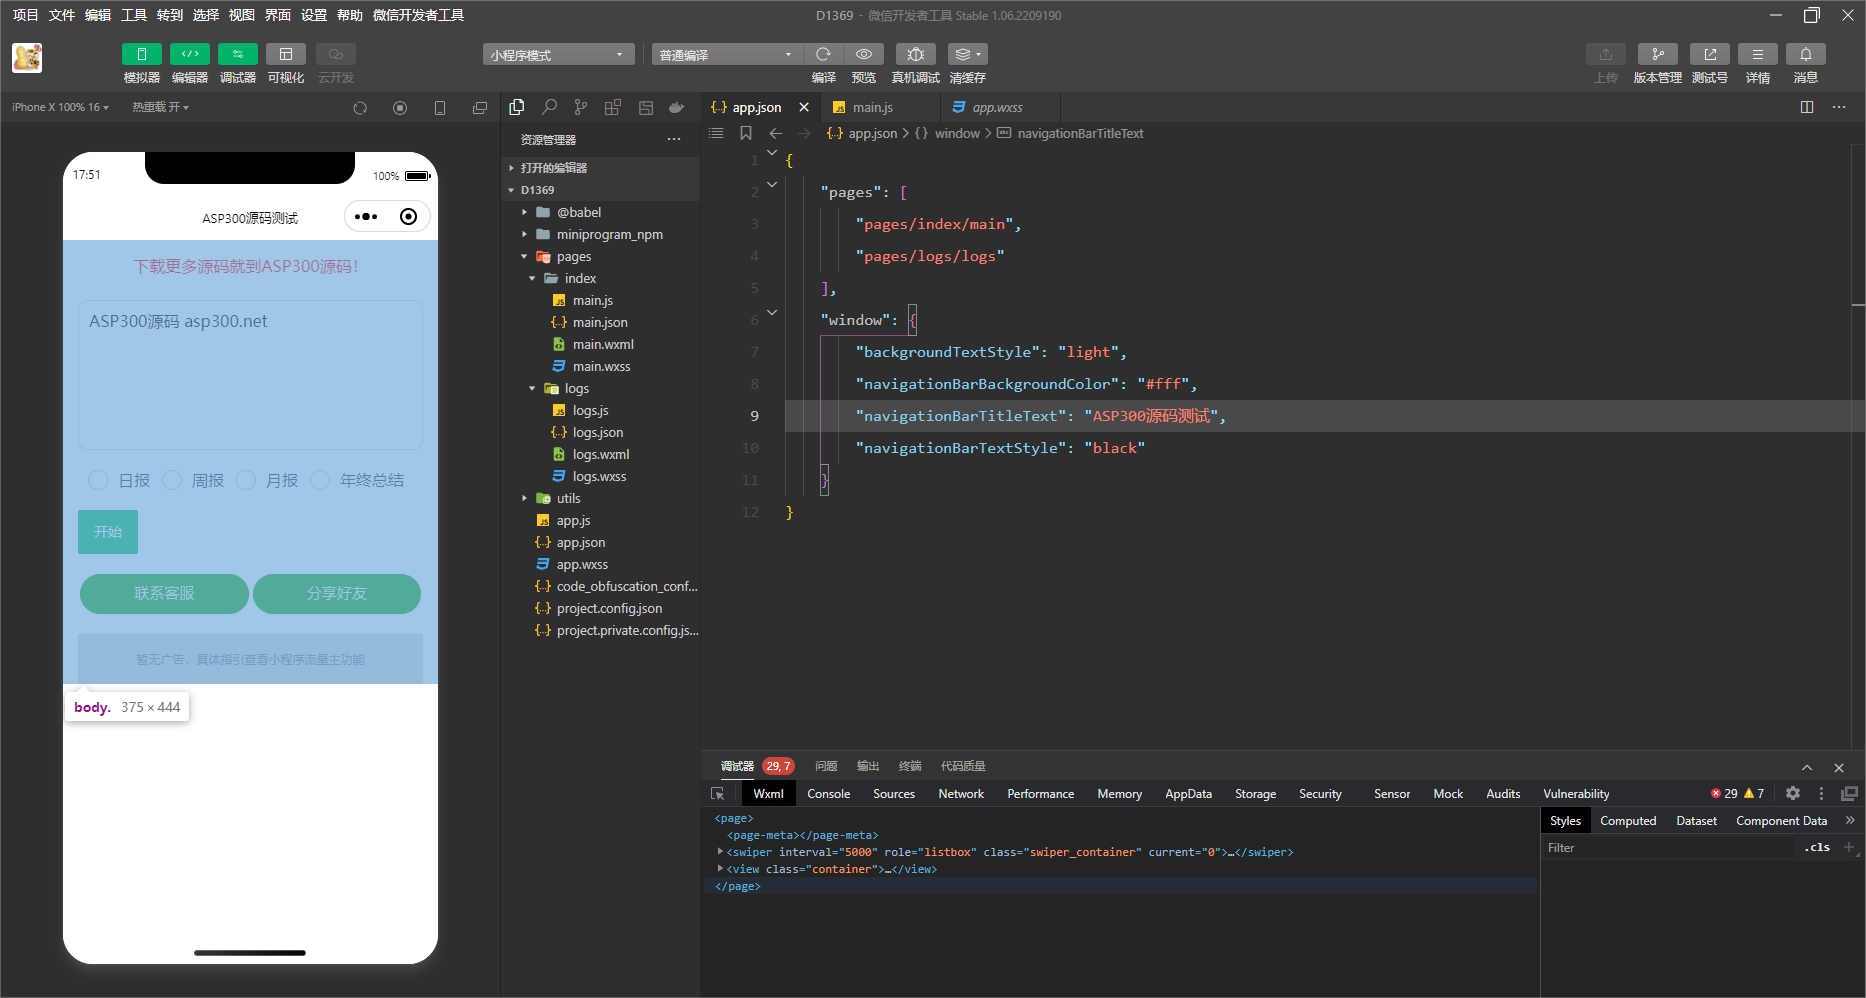Screen dimensions: 1866x998
Task: Click the bookmark icon in breadcrumb bar
Action: pos(746,133)
